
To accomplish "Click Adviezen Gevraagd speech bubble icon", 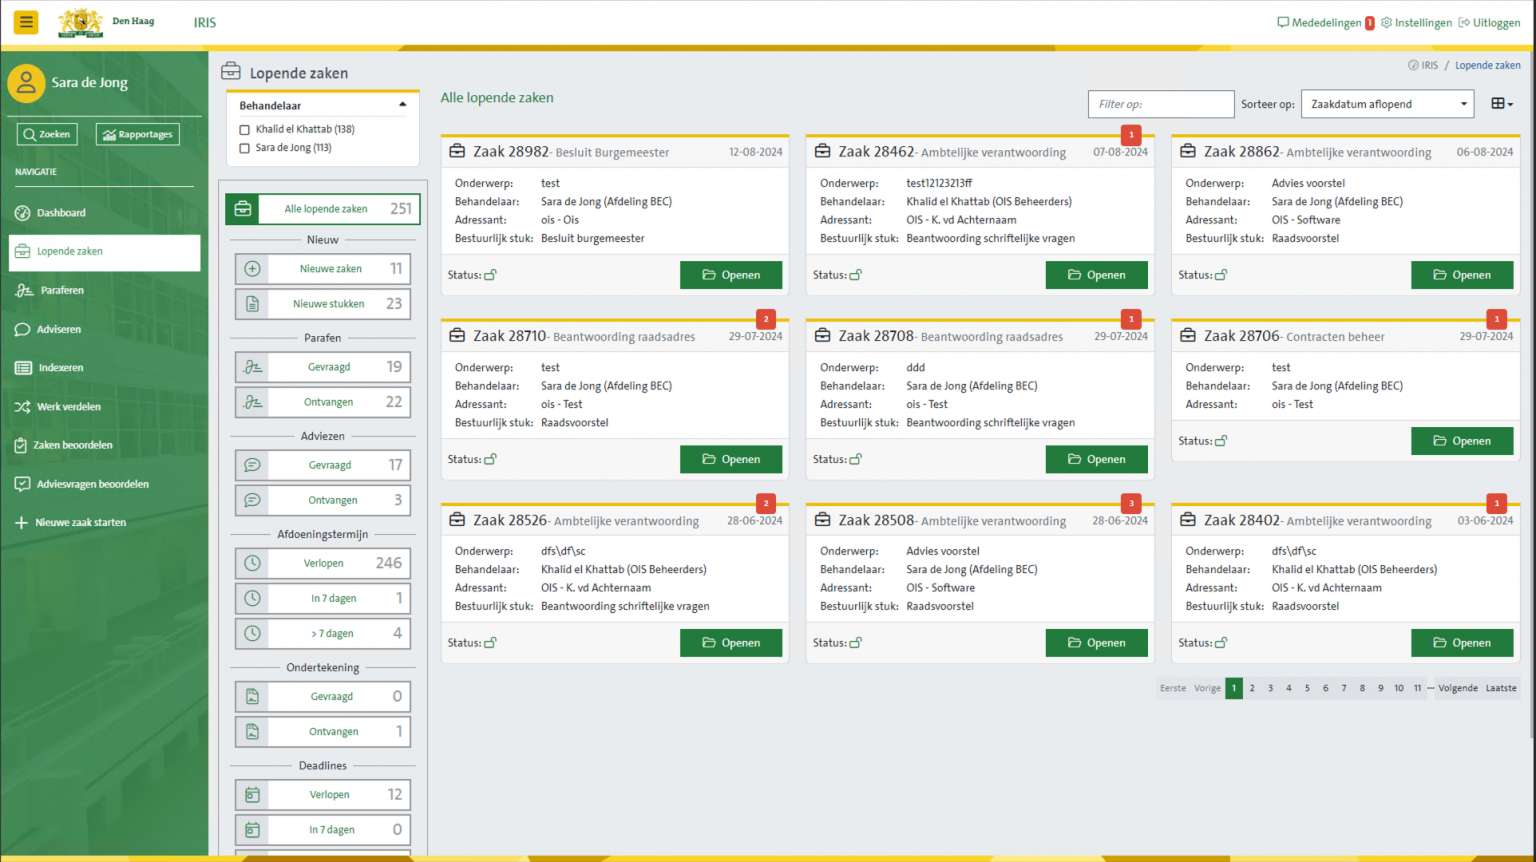I will pyautogui.click(x=252, y=465).
